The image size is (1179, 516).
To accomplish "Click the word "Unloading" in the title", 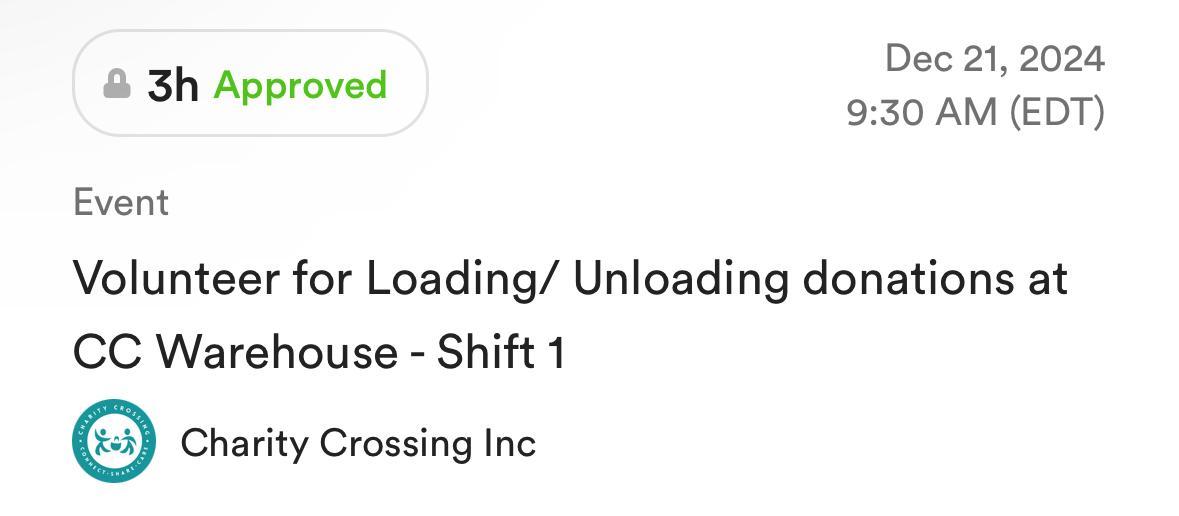I will (x=680, y=278).
